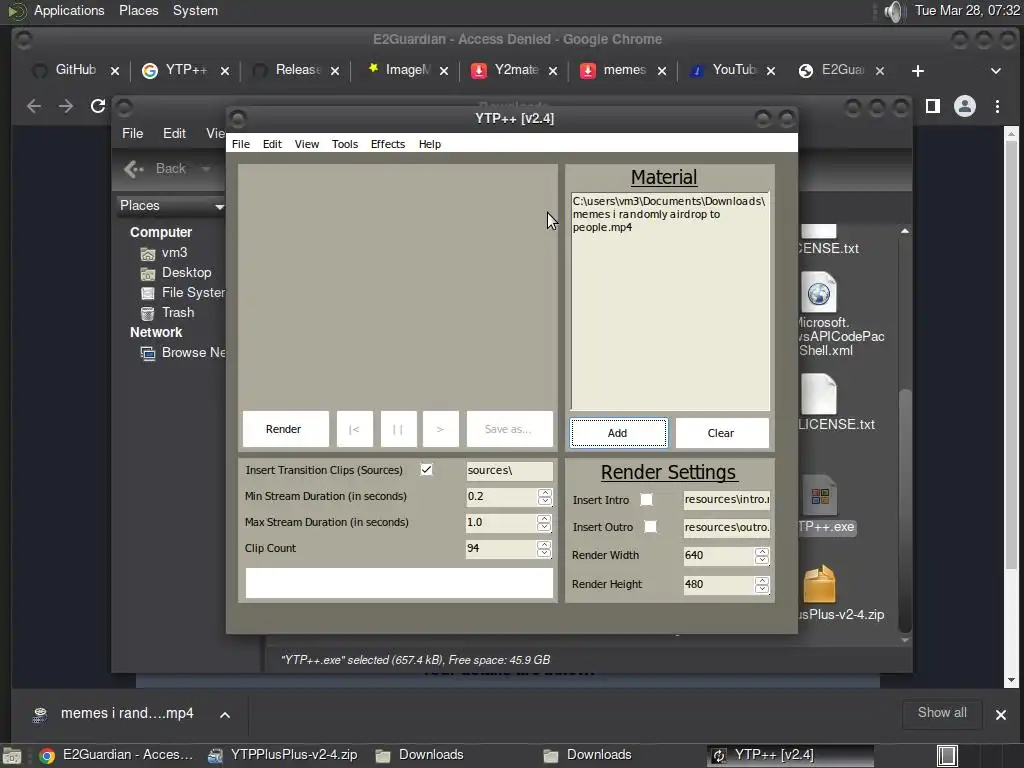
Task: Adjust the Render Height spinner arrows
Action: pyautogui.click(x=761, y=584)
